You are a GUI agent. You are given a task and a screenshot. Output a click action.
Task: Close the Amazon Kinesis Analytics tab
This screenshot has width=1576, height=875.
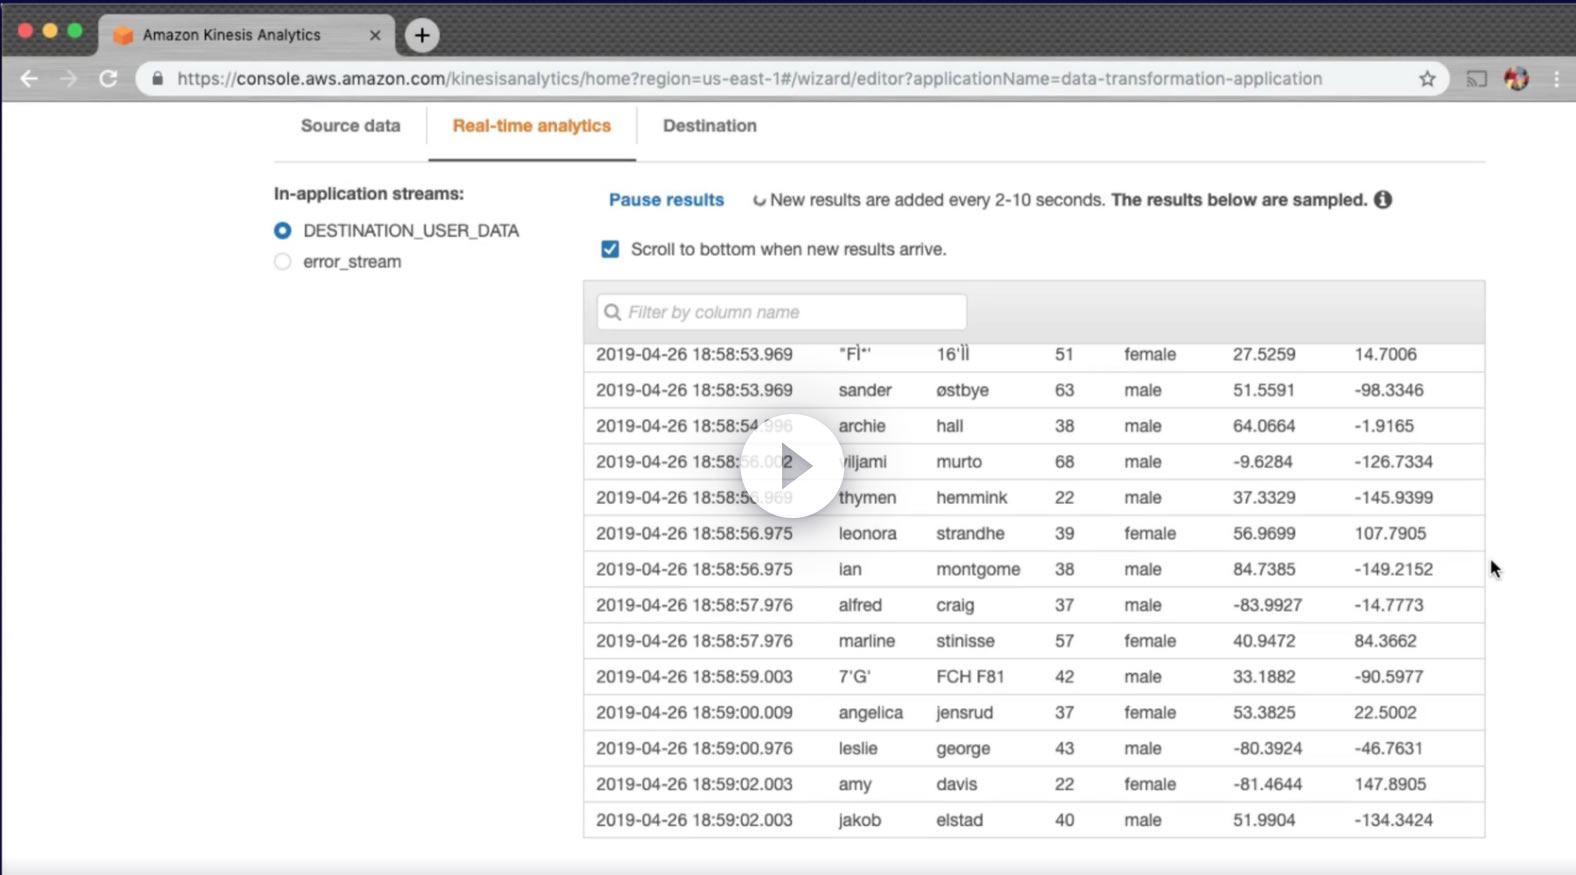(x=375, y=35)
